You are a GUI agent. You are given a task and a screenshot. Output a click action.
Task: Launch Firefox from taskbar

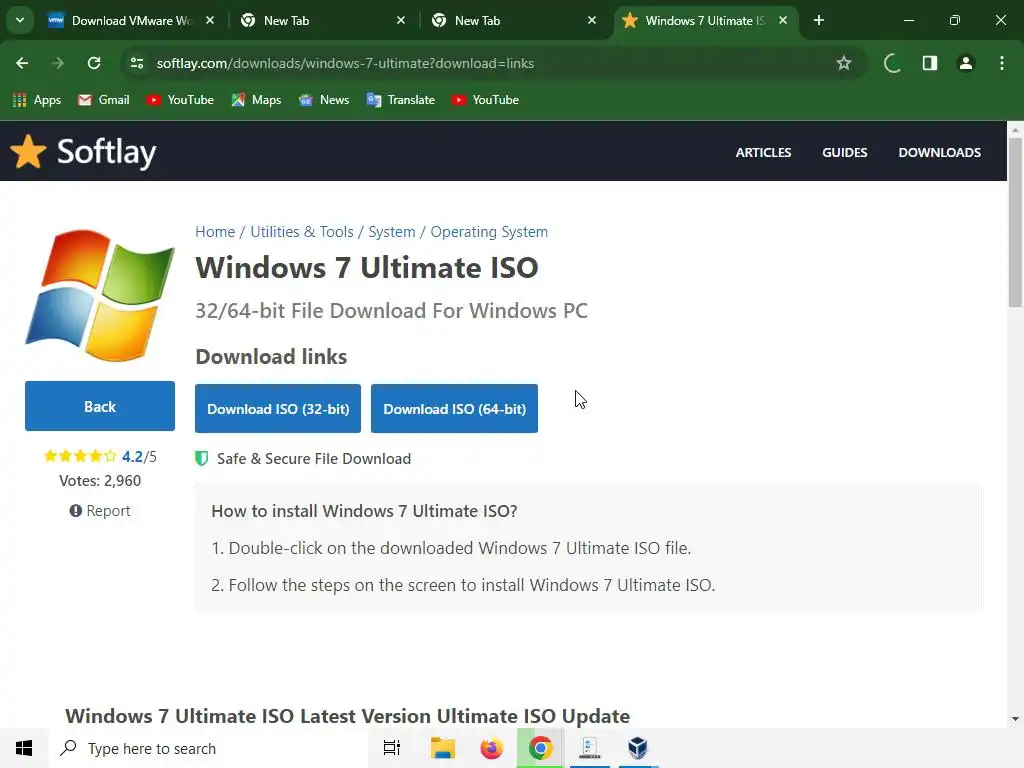492,748
